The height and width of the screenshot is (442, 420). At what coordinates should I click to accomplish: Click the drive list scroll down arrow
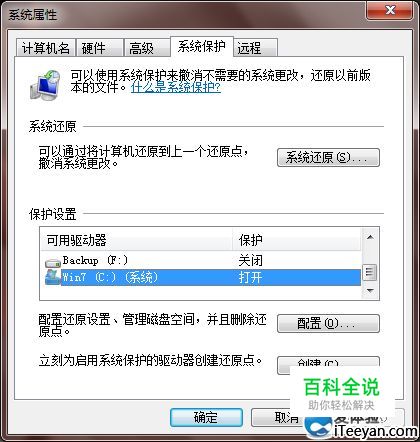370,291
